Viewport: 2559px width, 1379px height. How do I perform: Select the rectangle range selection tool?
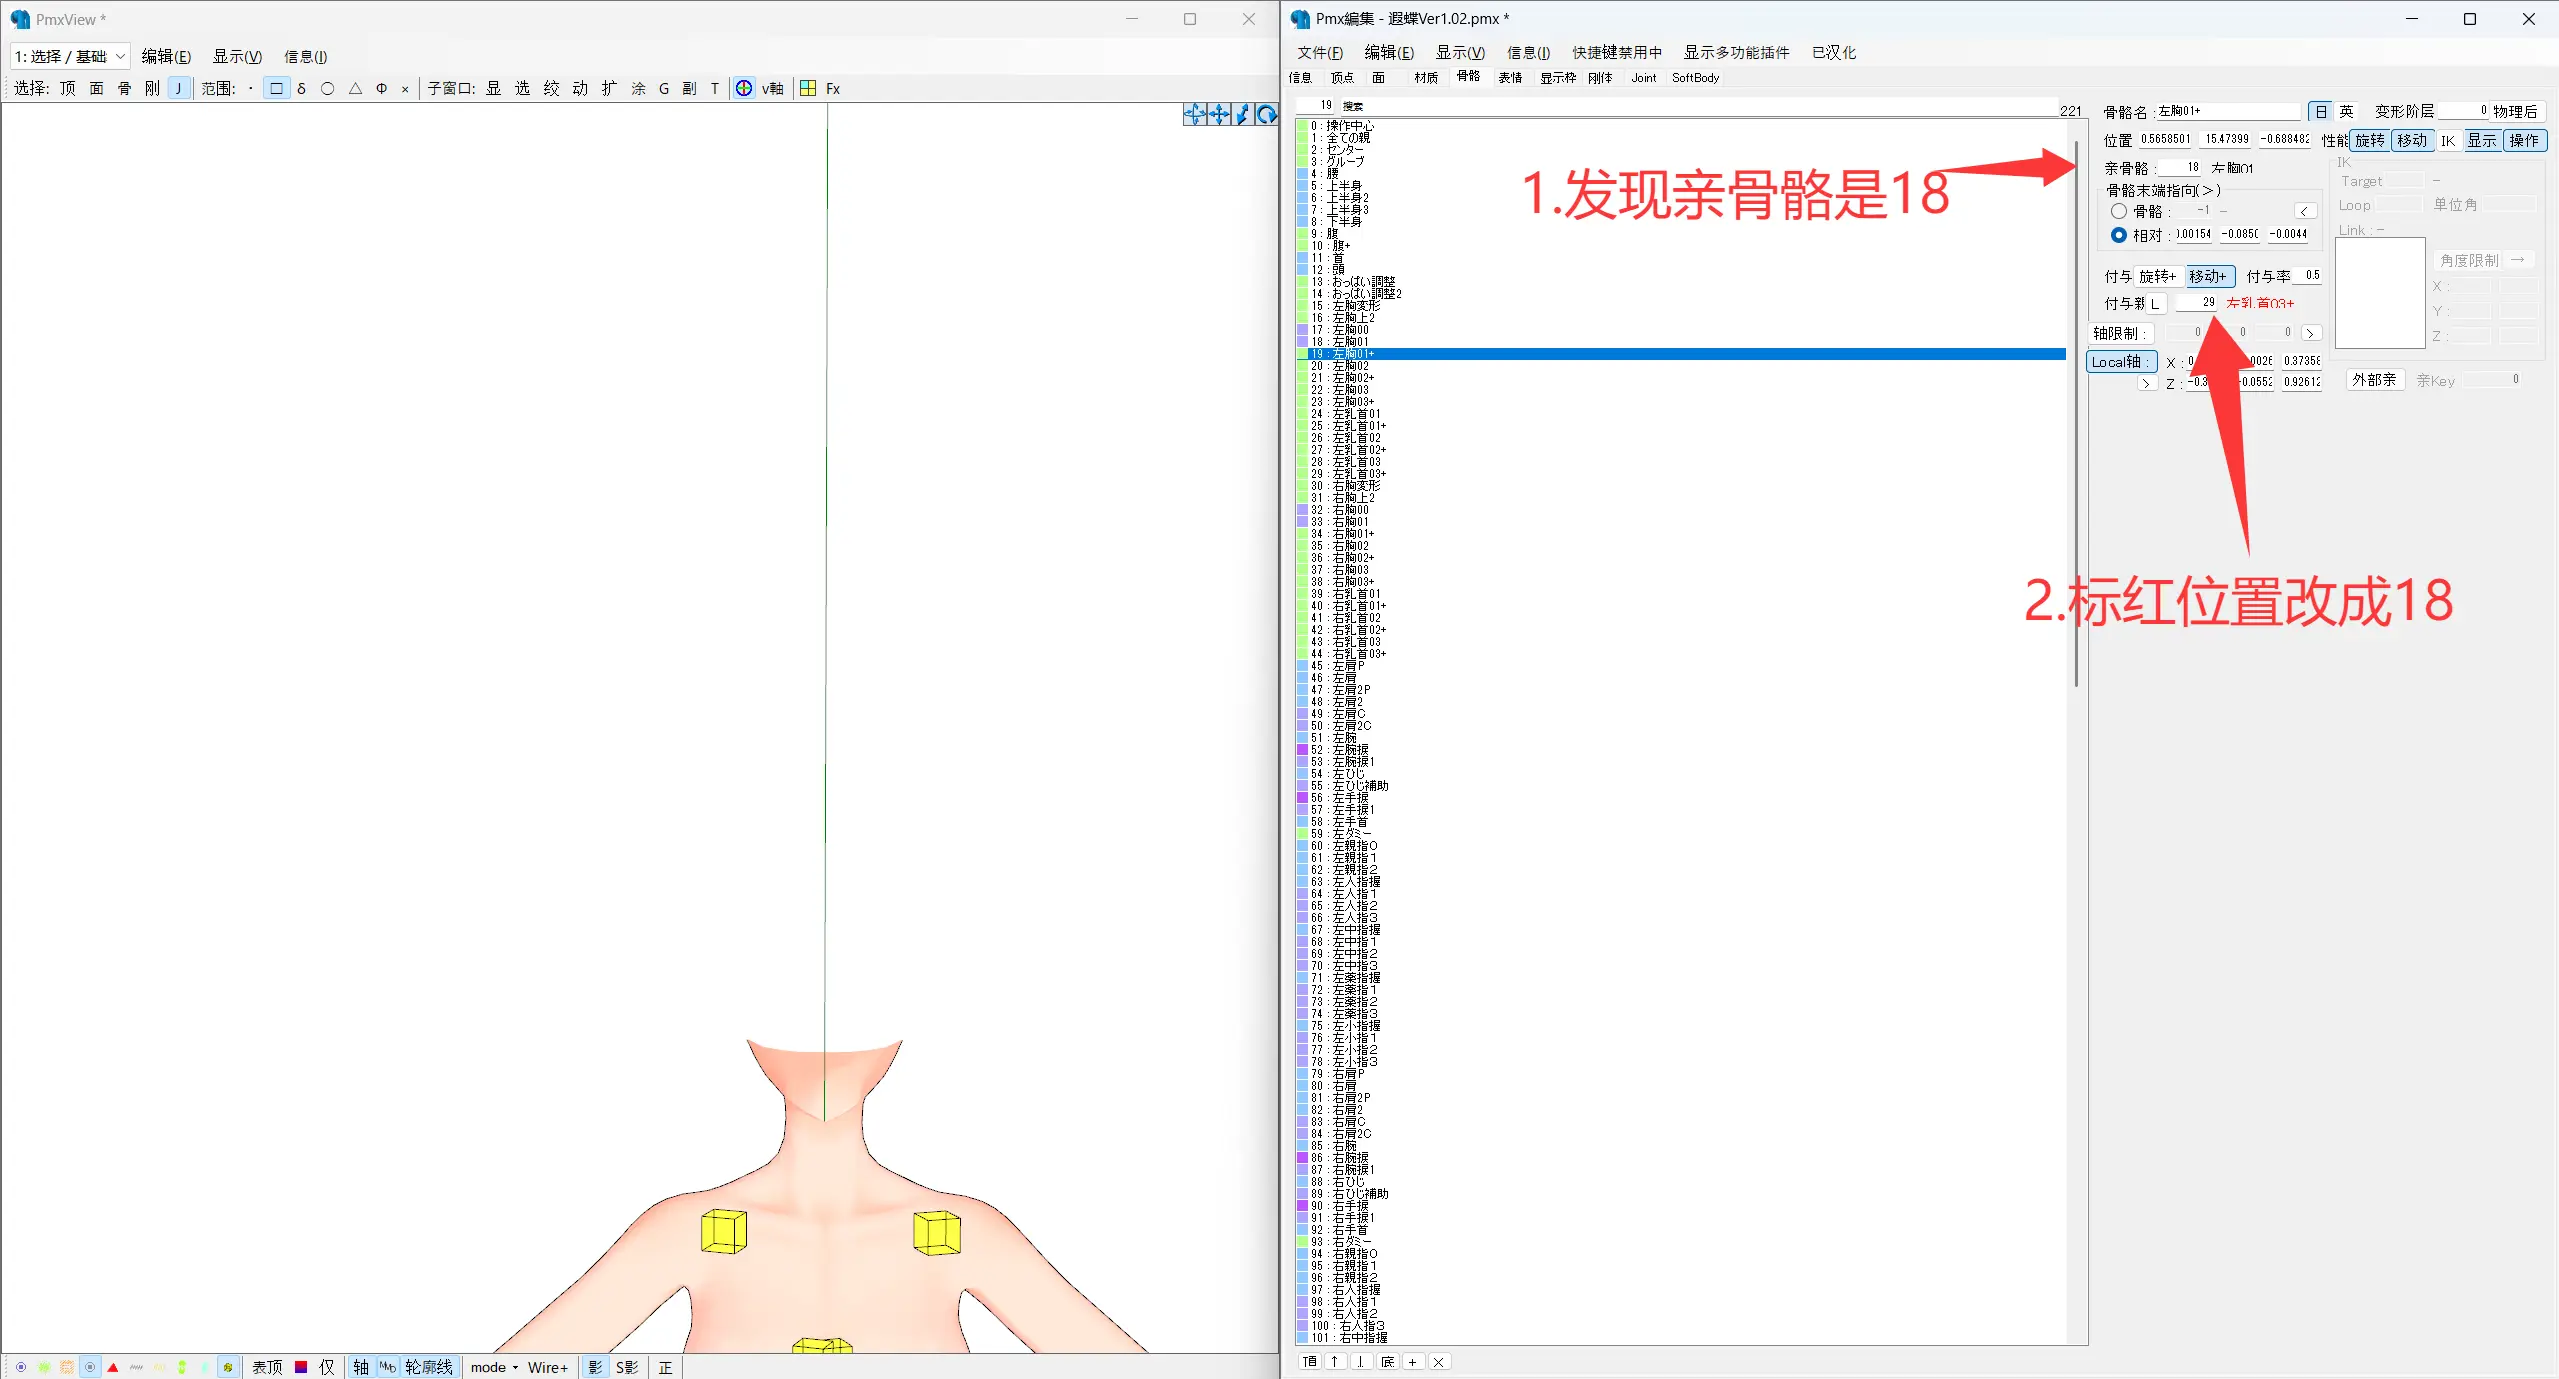point(276,88)
